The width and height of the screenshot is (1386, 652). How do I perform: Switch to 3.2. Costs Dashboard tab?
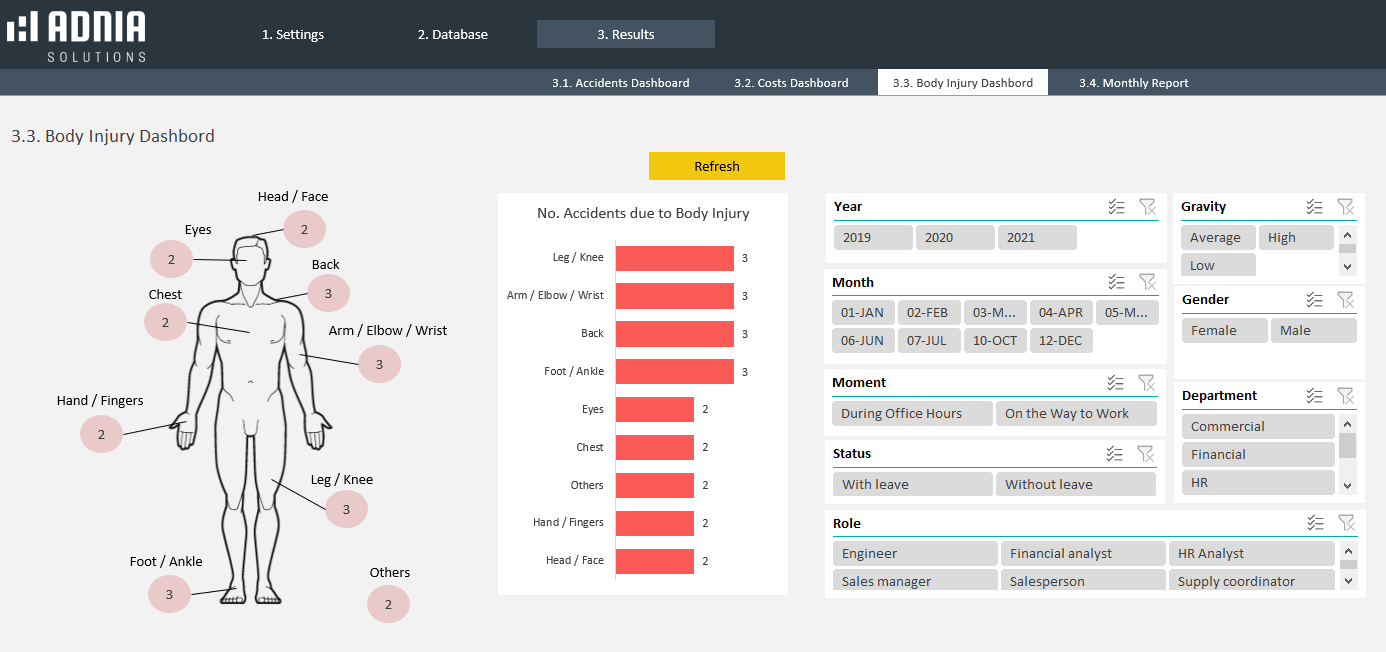[x=790, y=83]
